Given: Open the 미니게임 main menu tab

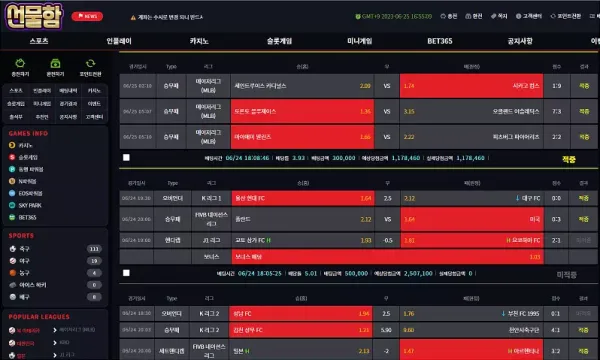Looking at the screenshot, I should pos(359,41).
